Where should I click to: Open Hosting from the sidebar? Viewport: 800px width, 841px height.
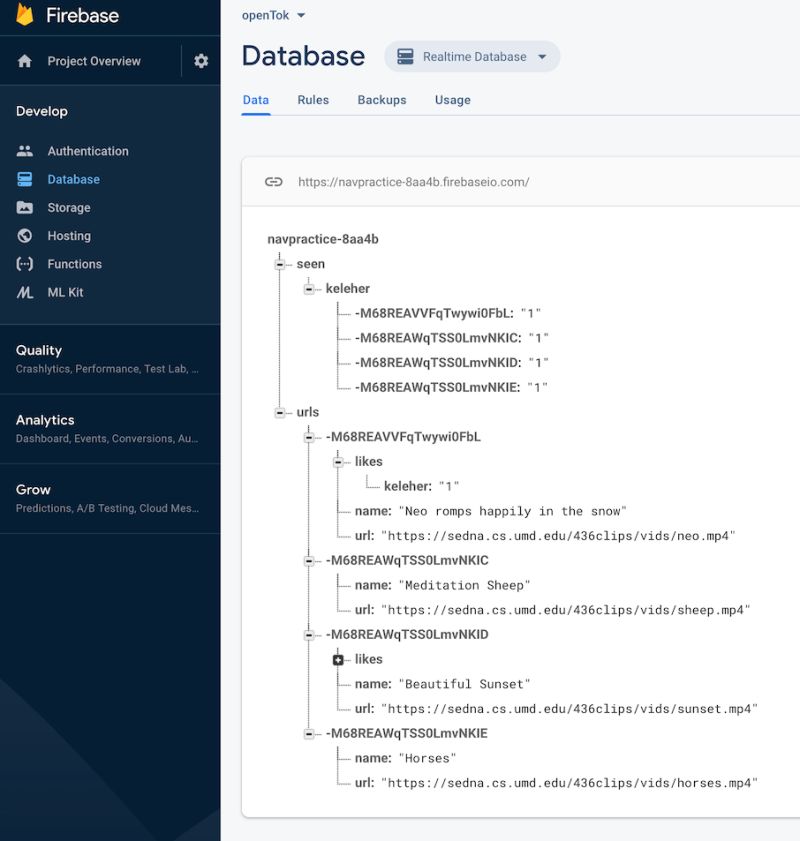tap(69, 235)
